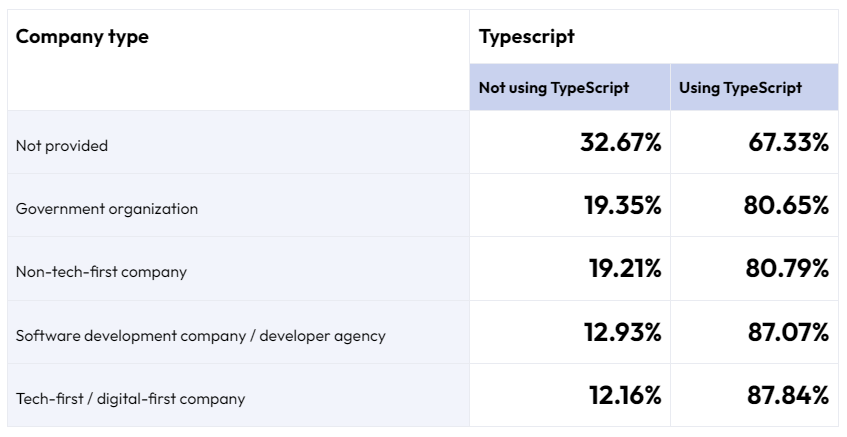Select the 19.21% cell
847x437 pixels.
(570, 268)
